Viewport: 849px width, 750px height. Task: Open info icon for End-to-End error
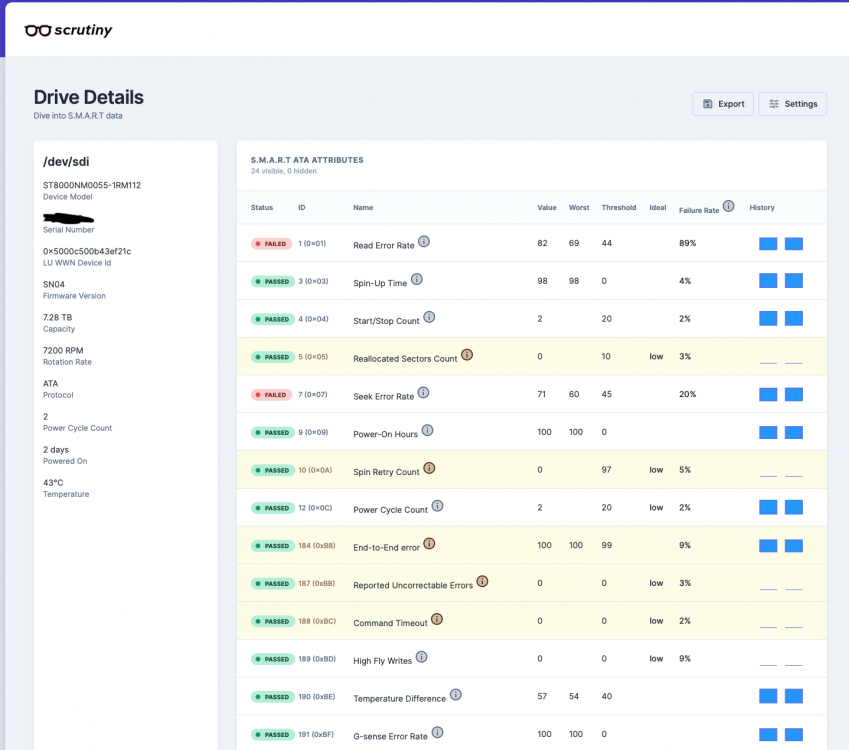tap(429, 544)
